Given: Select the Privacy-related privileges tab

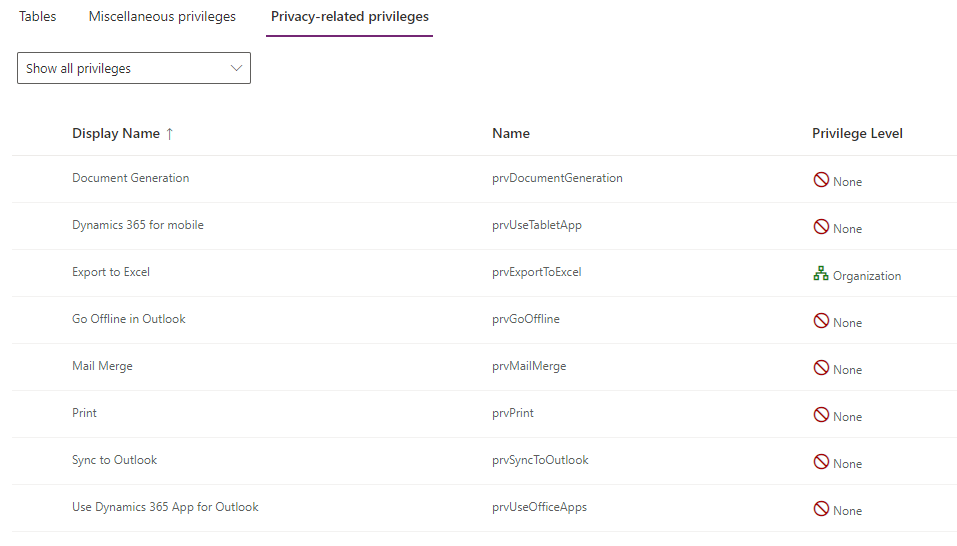Looking at the screenshot, I should tap(349, 17).
